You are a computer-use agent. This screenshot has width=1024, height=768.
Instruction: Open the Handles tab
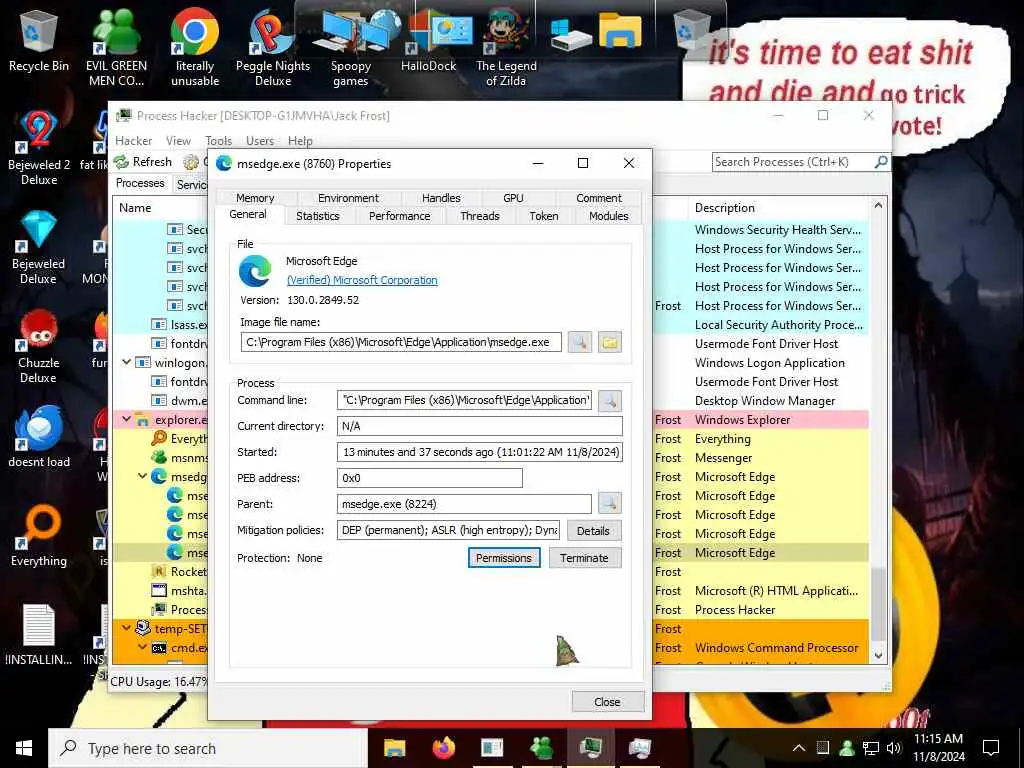441,198
